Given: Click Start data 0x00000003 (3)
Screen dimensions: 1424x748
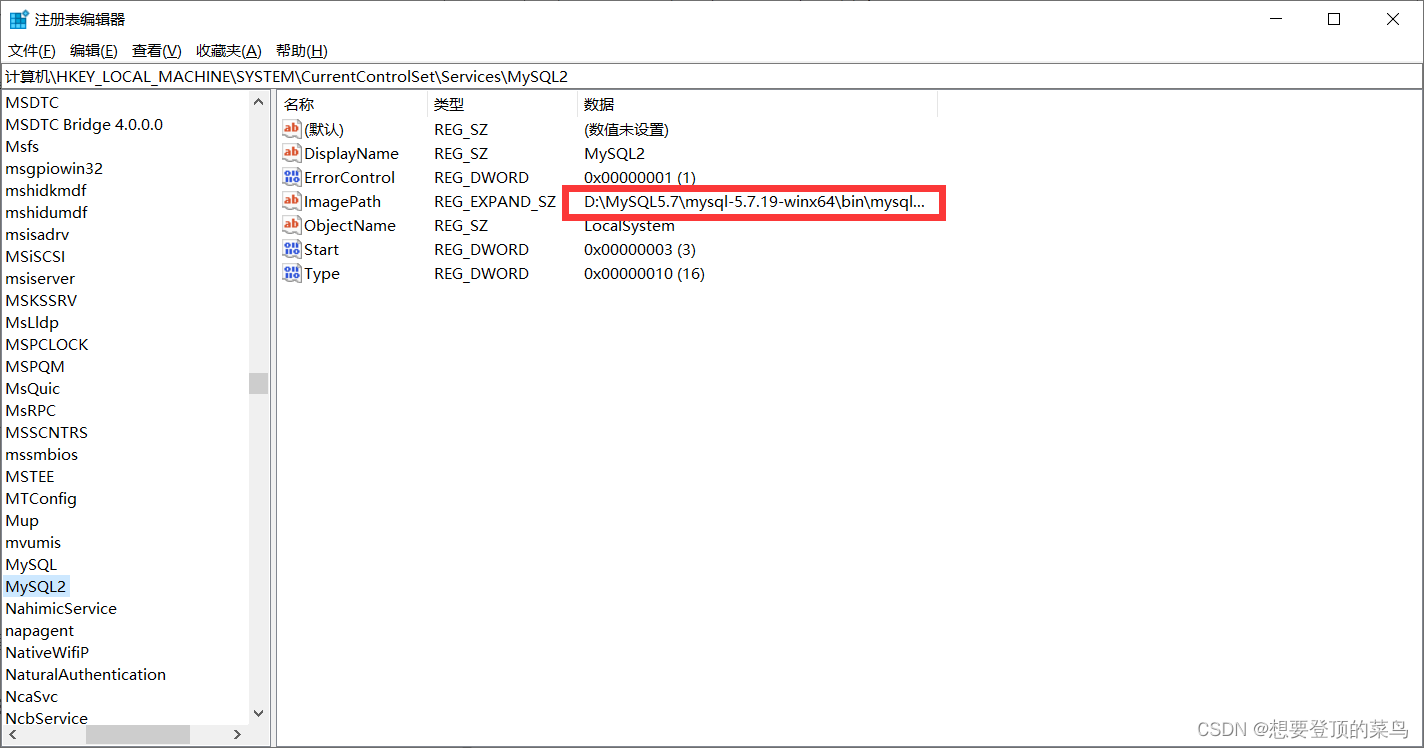Looking at the screenshot, I should pos(640,249).
